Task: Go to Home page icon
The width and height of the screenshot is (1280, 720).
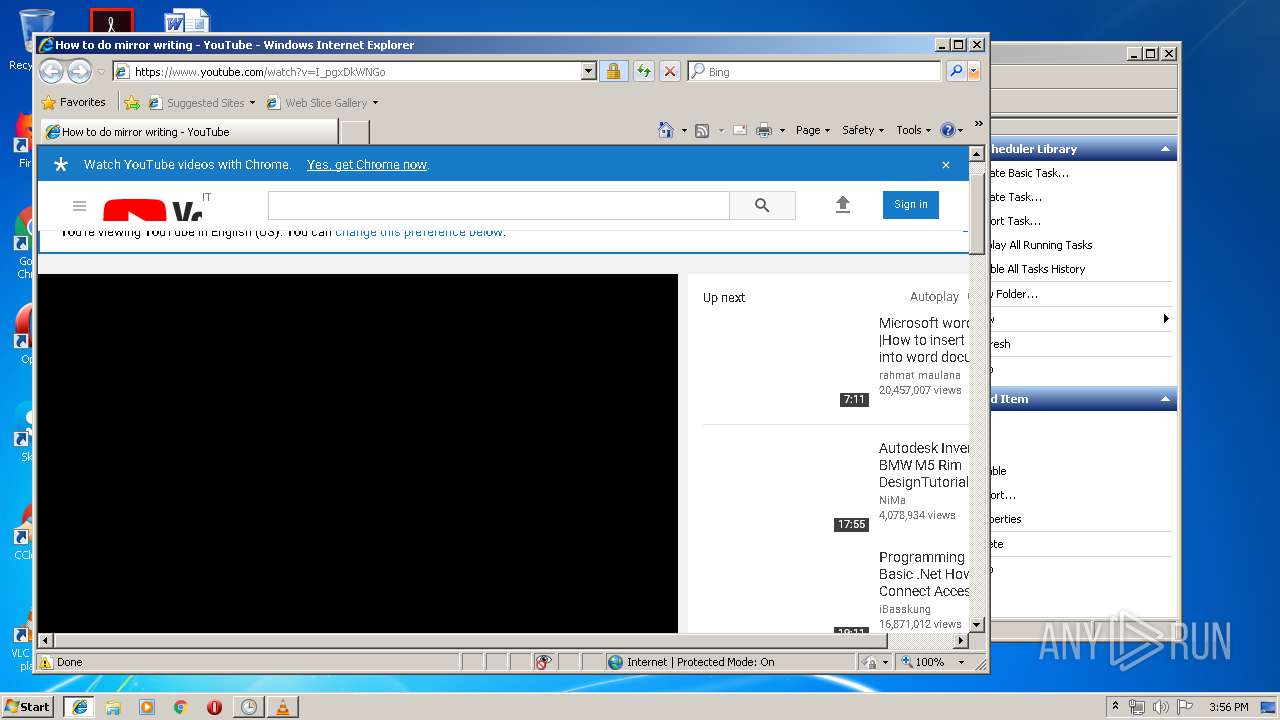Action: (x=666, y=130)
